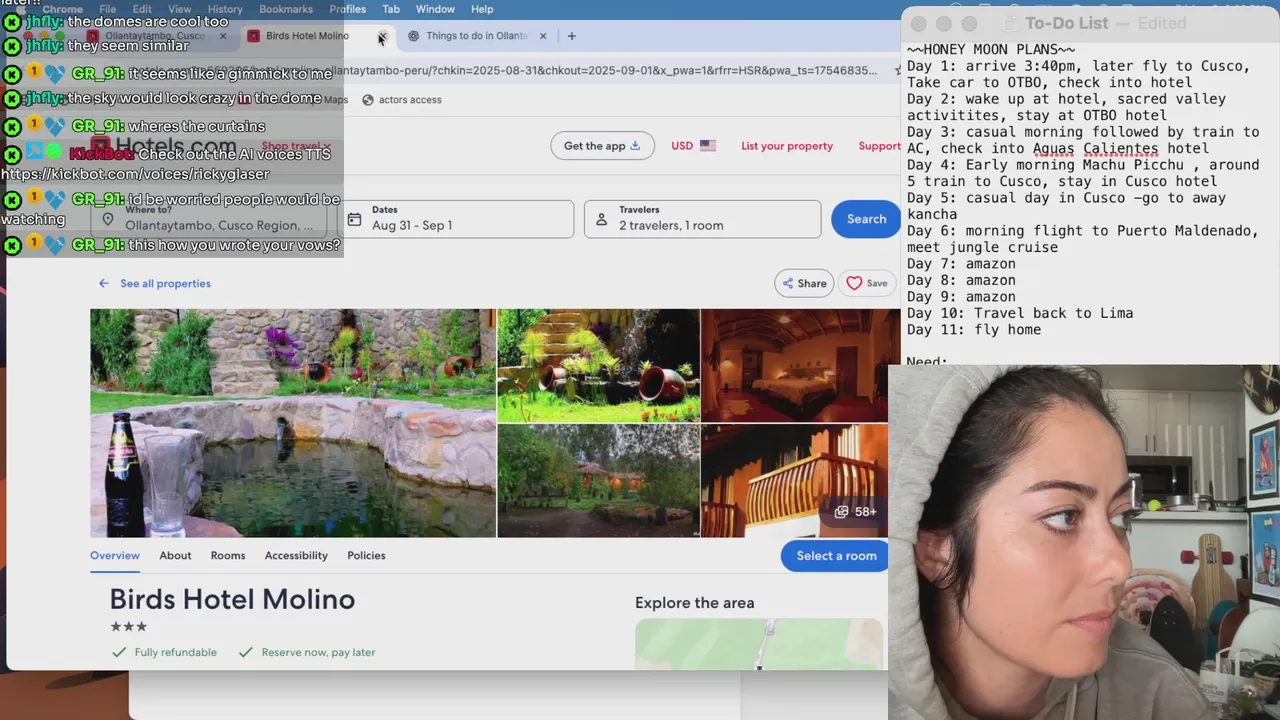Click the globe favicon of Things to do tab
Viewport: 1280px width, 720px height.
[413, 36]
